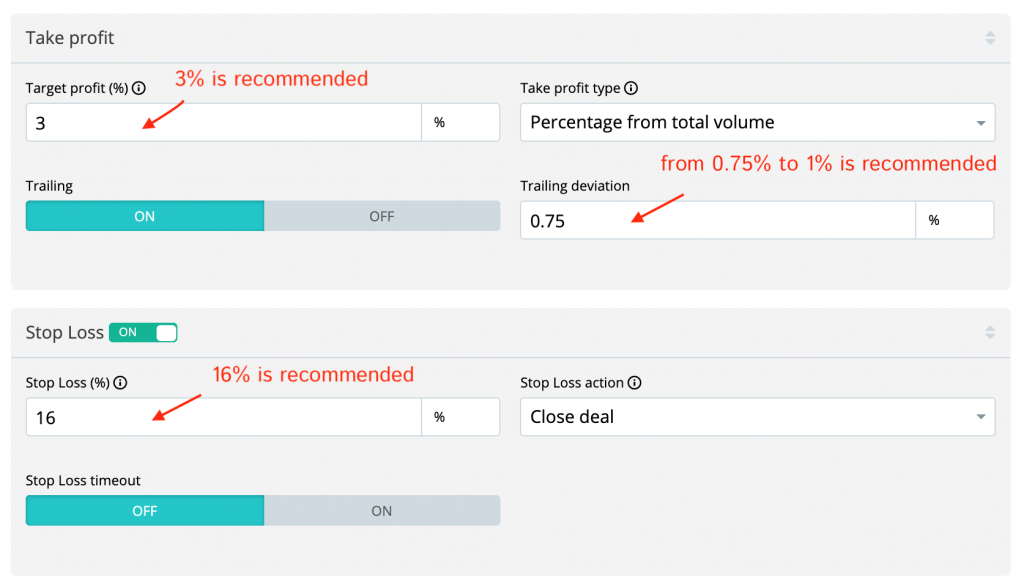Click the info icon beside Target profit (%)
Viewport: 1024px width, 588px height.
(139, 89)
